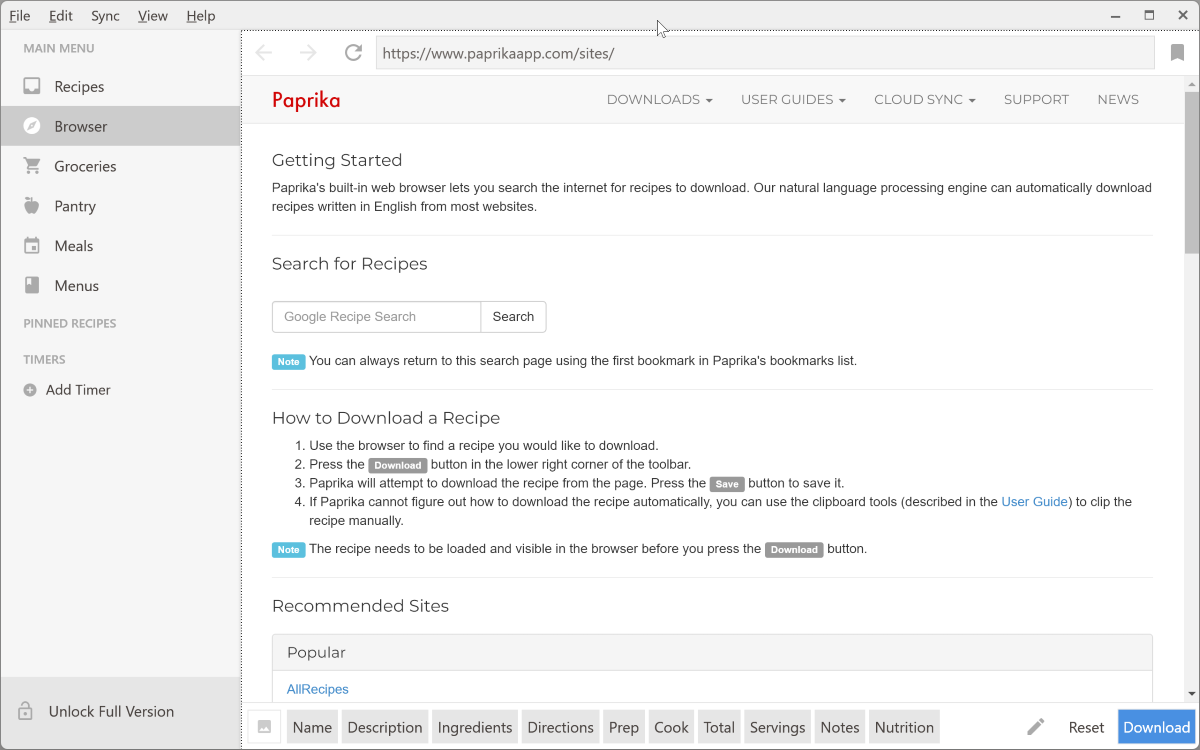Open the File menu
1200x750 pixels.
20,16
